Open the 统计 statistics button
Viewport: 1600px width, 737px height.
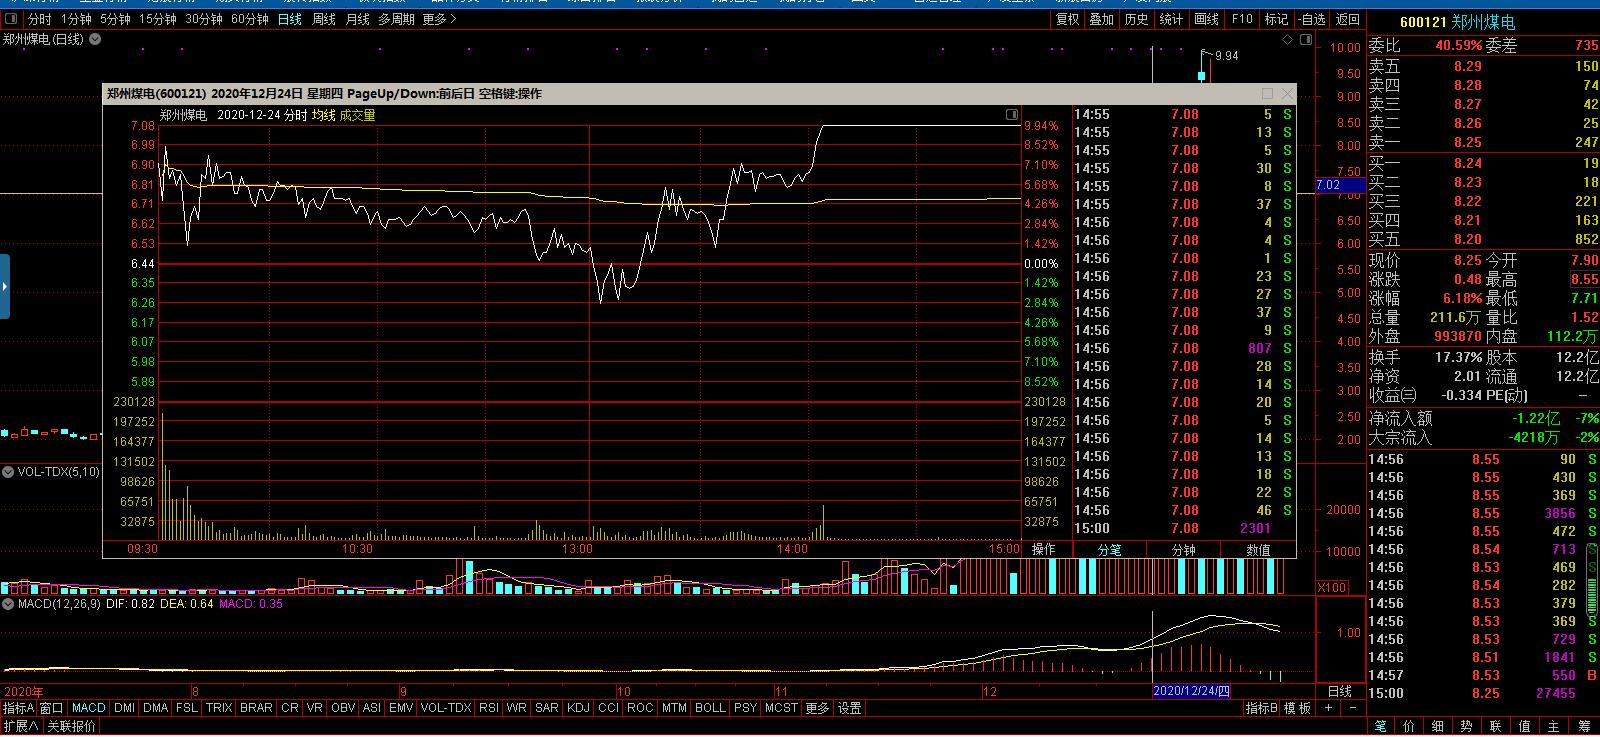[1171, 19]
